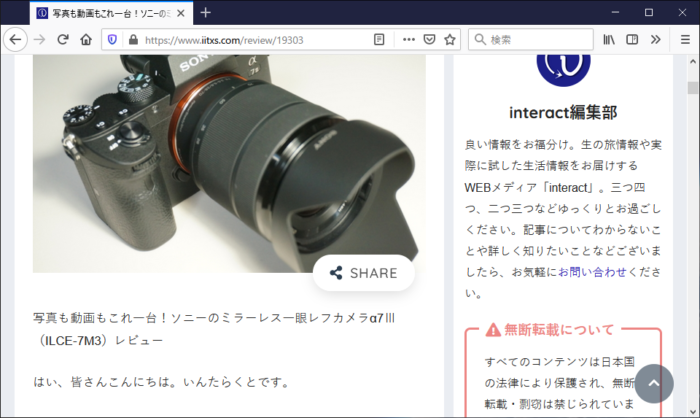
Task: Toggle the sidebar view
Action: 632,40
